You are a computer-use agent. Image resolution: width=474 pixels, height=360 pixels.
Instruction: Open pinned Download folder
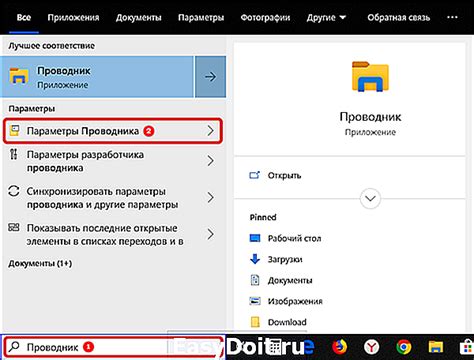pyautogui.click(x=287, y=322)
